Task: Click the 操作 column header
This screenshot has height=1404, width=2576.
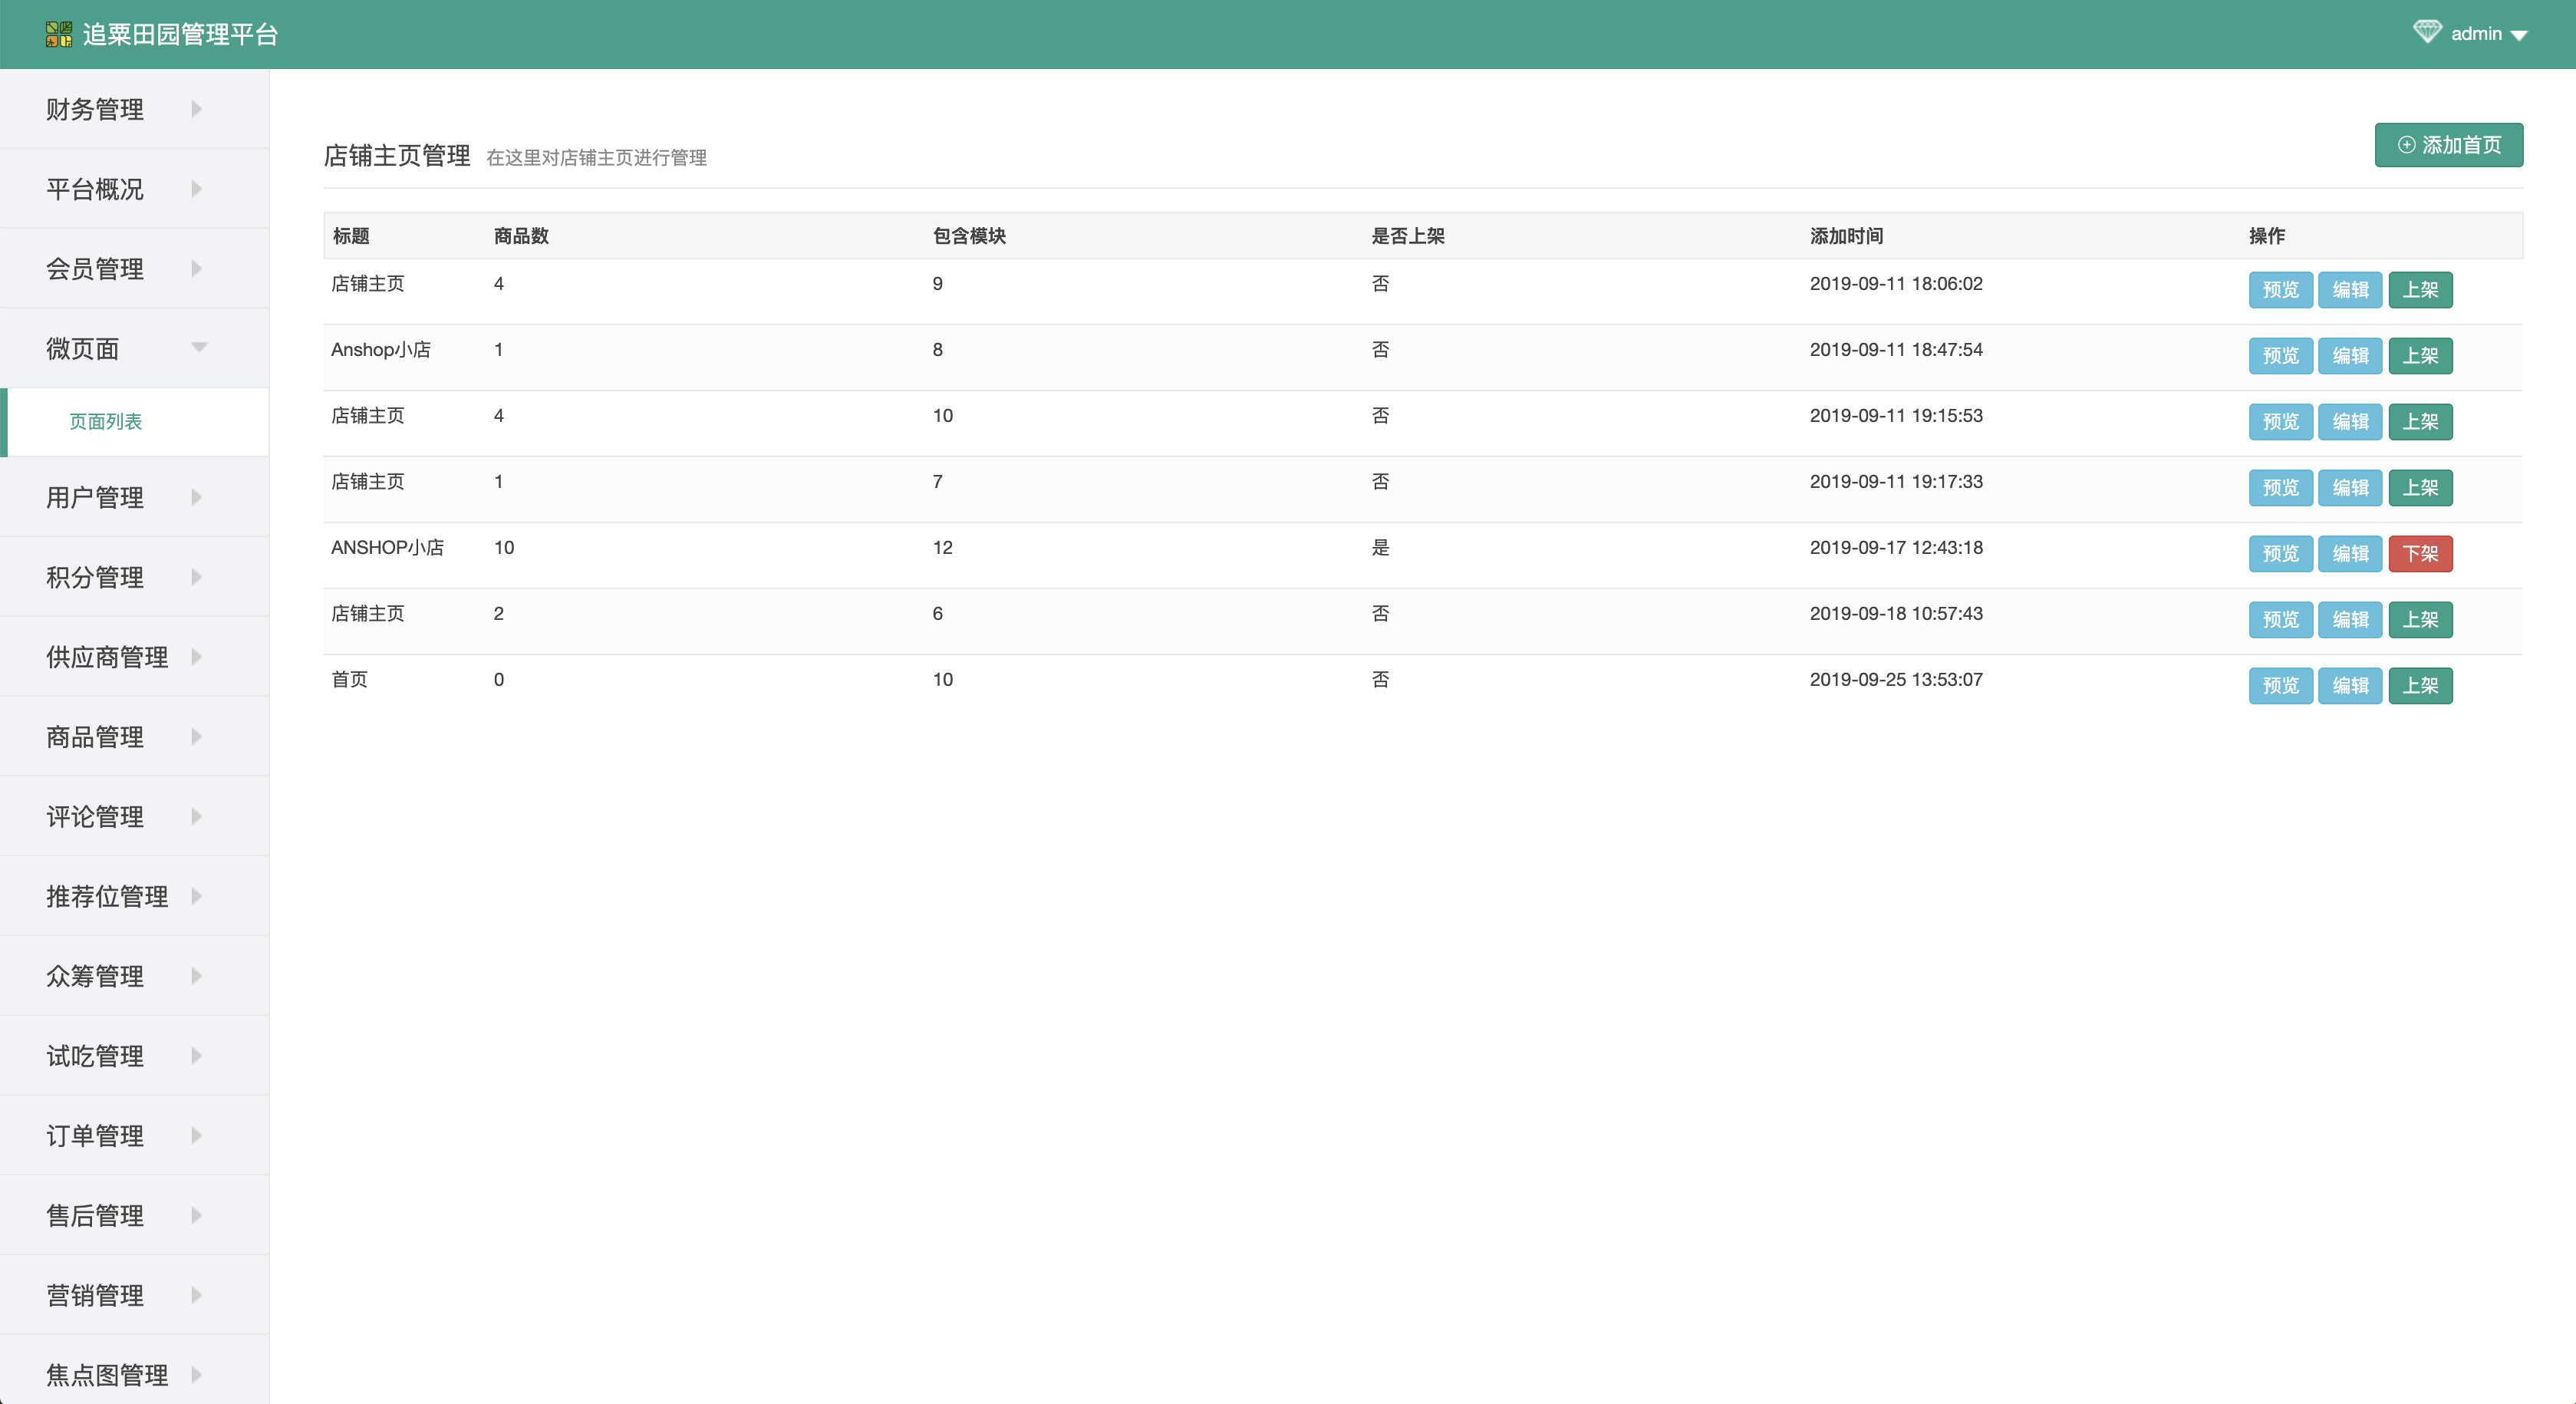Action: click(2267, 236)
